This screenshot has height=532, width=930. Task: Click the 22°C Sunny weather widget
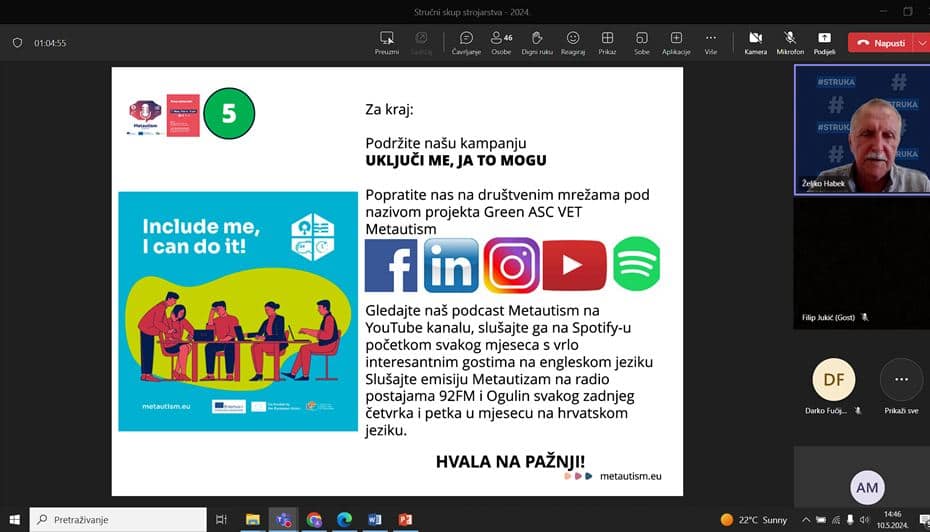753,520
